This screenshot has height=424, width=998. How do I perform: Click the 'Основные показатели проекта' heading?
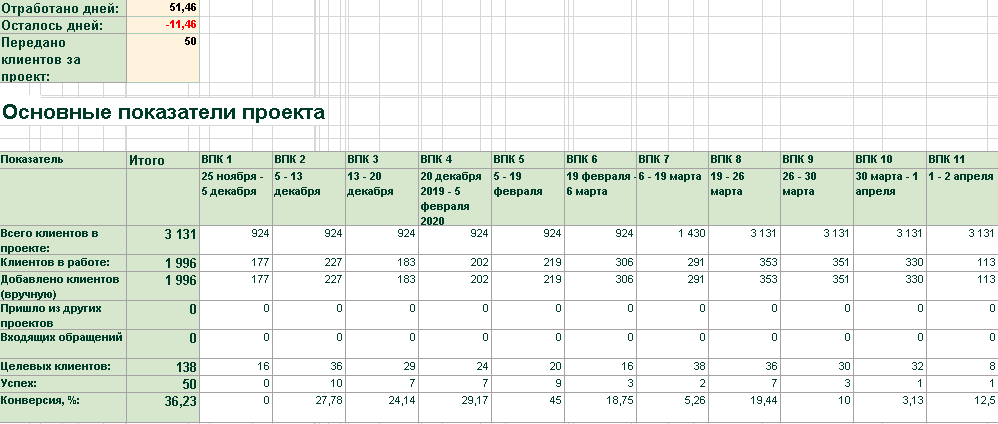point(163,113)
